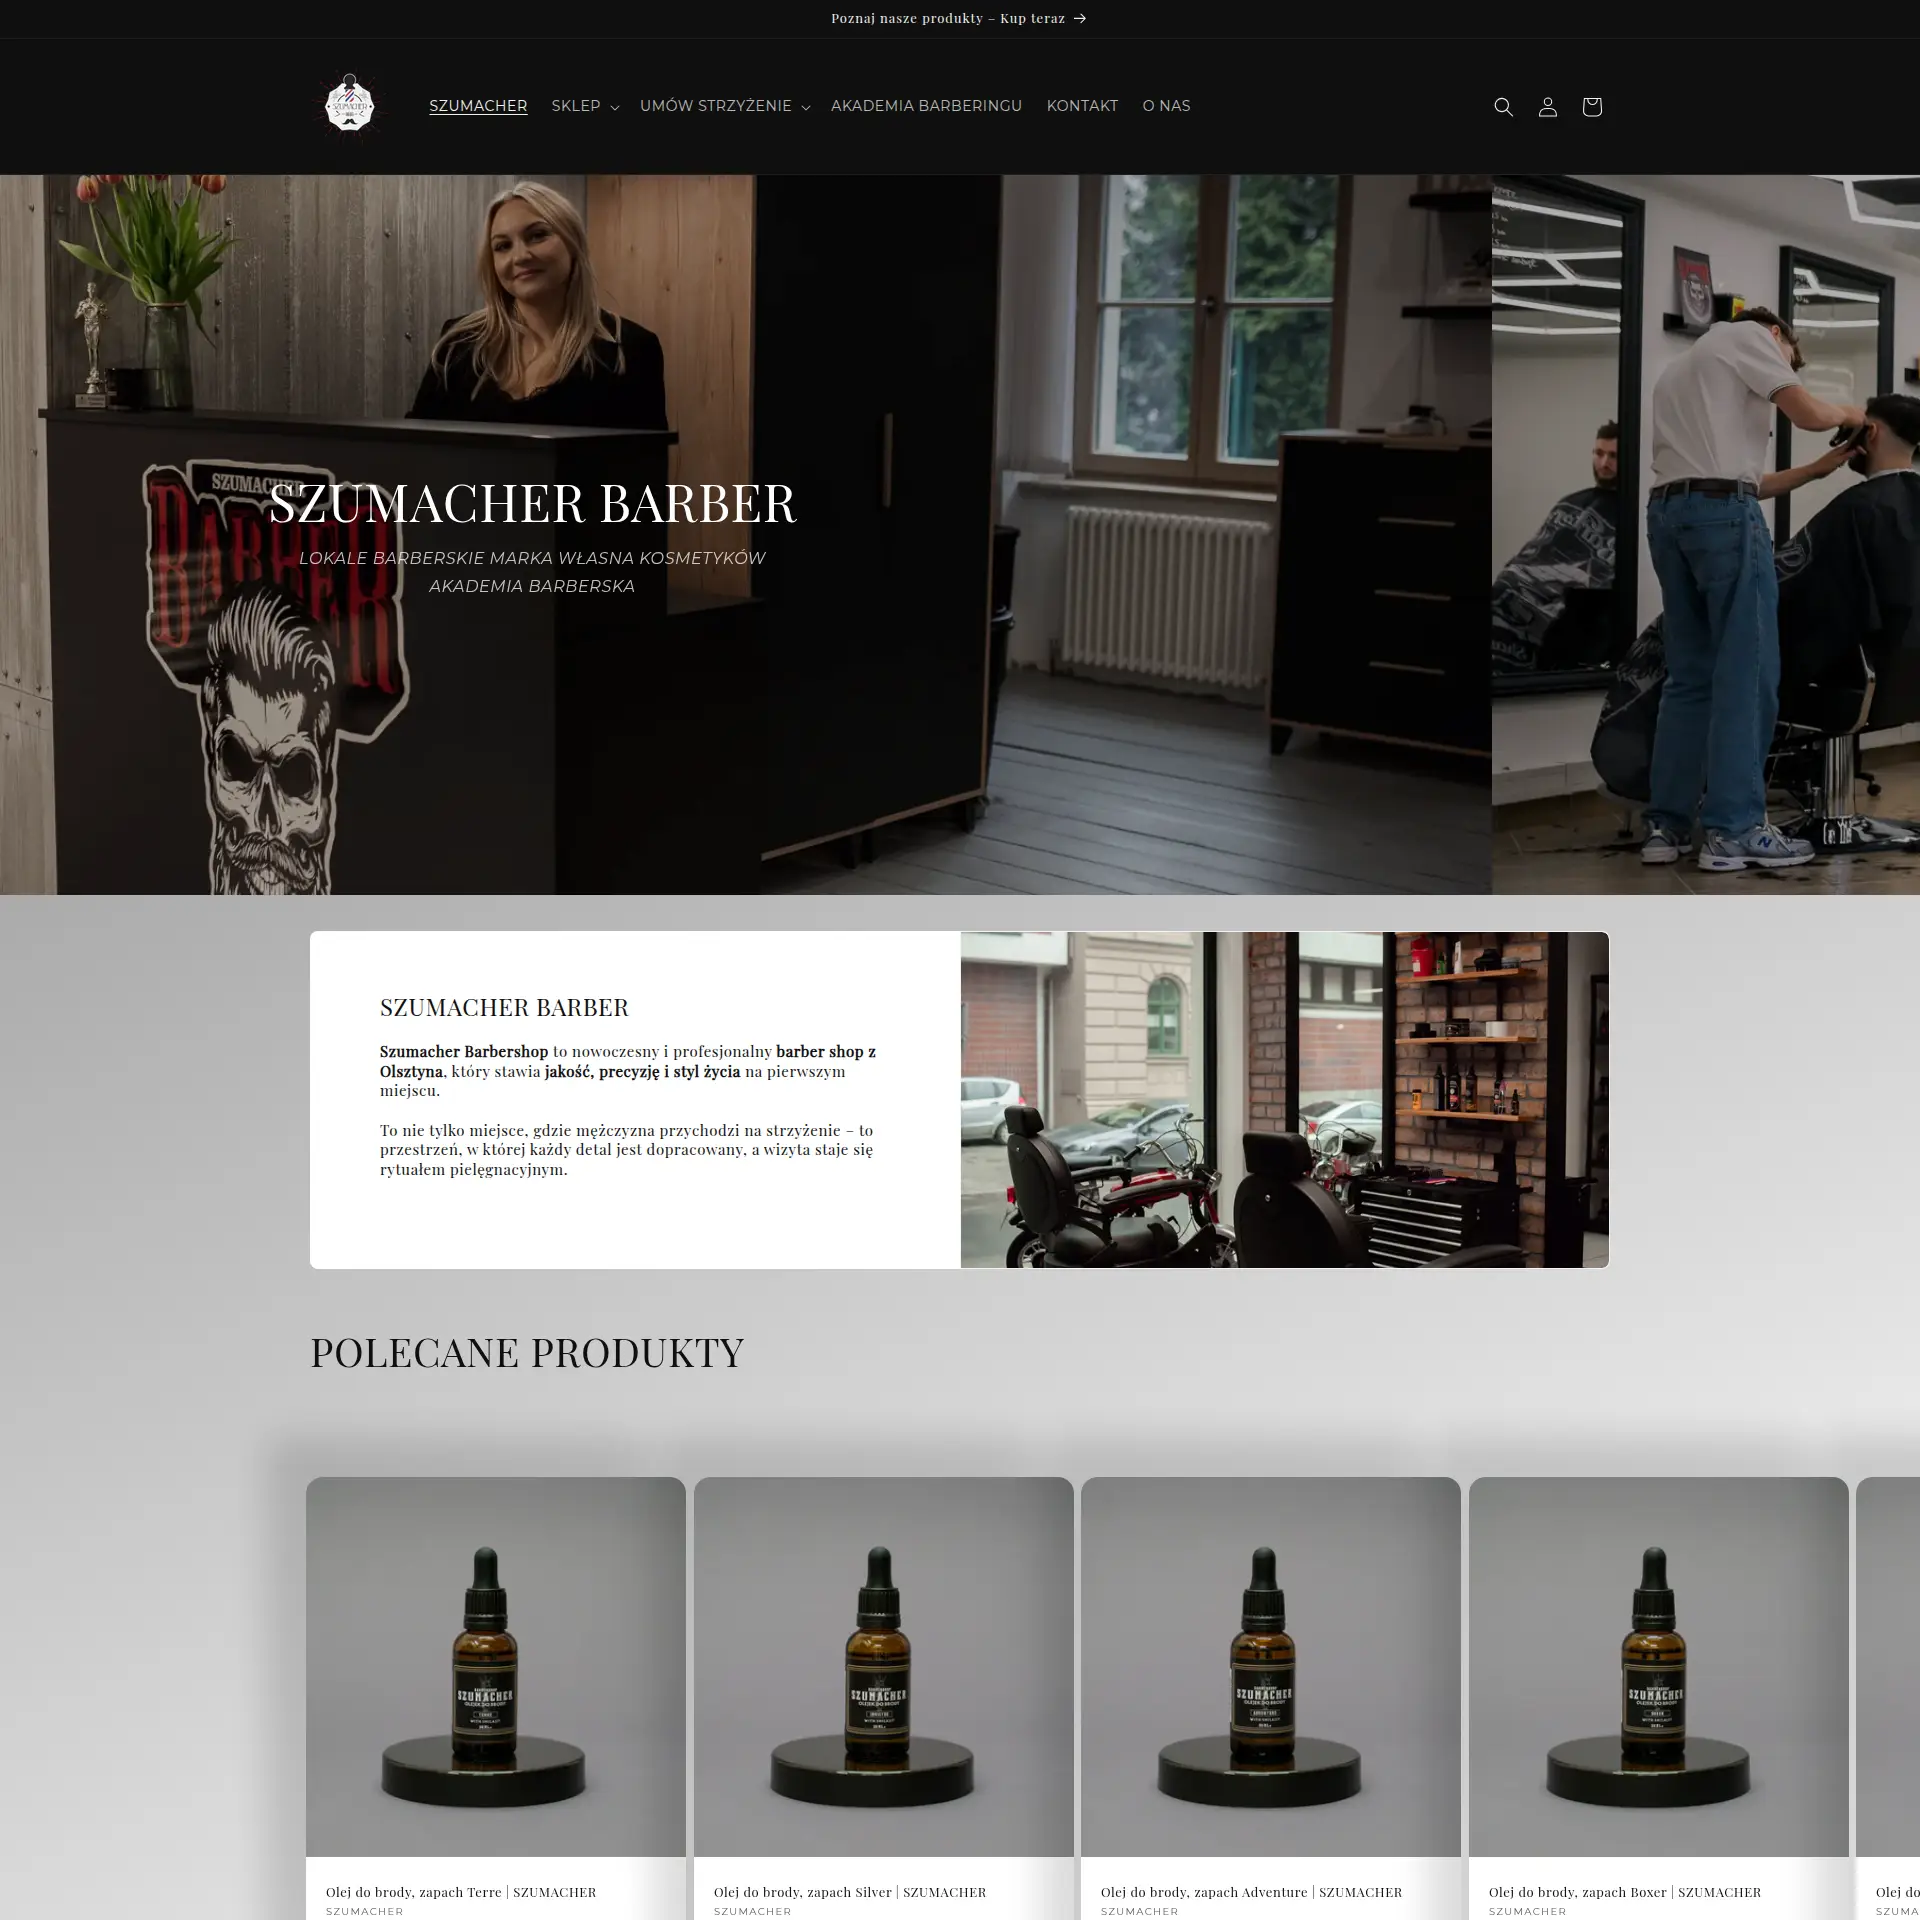
Task: Open the SZUMACHER menu item
Action: (478, 106)
